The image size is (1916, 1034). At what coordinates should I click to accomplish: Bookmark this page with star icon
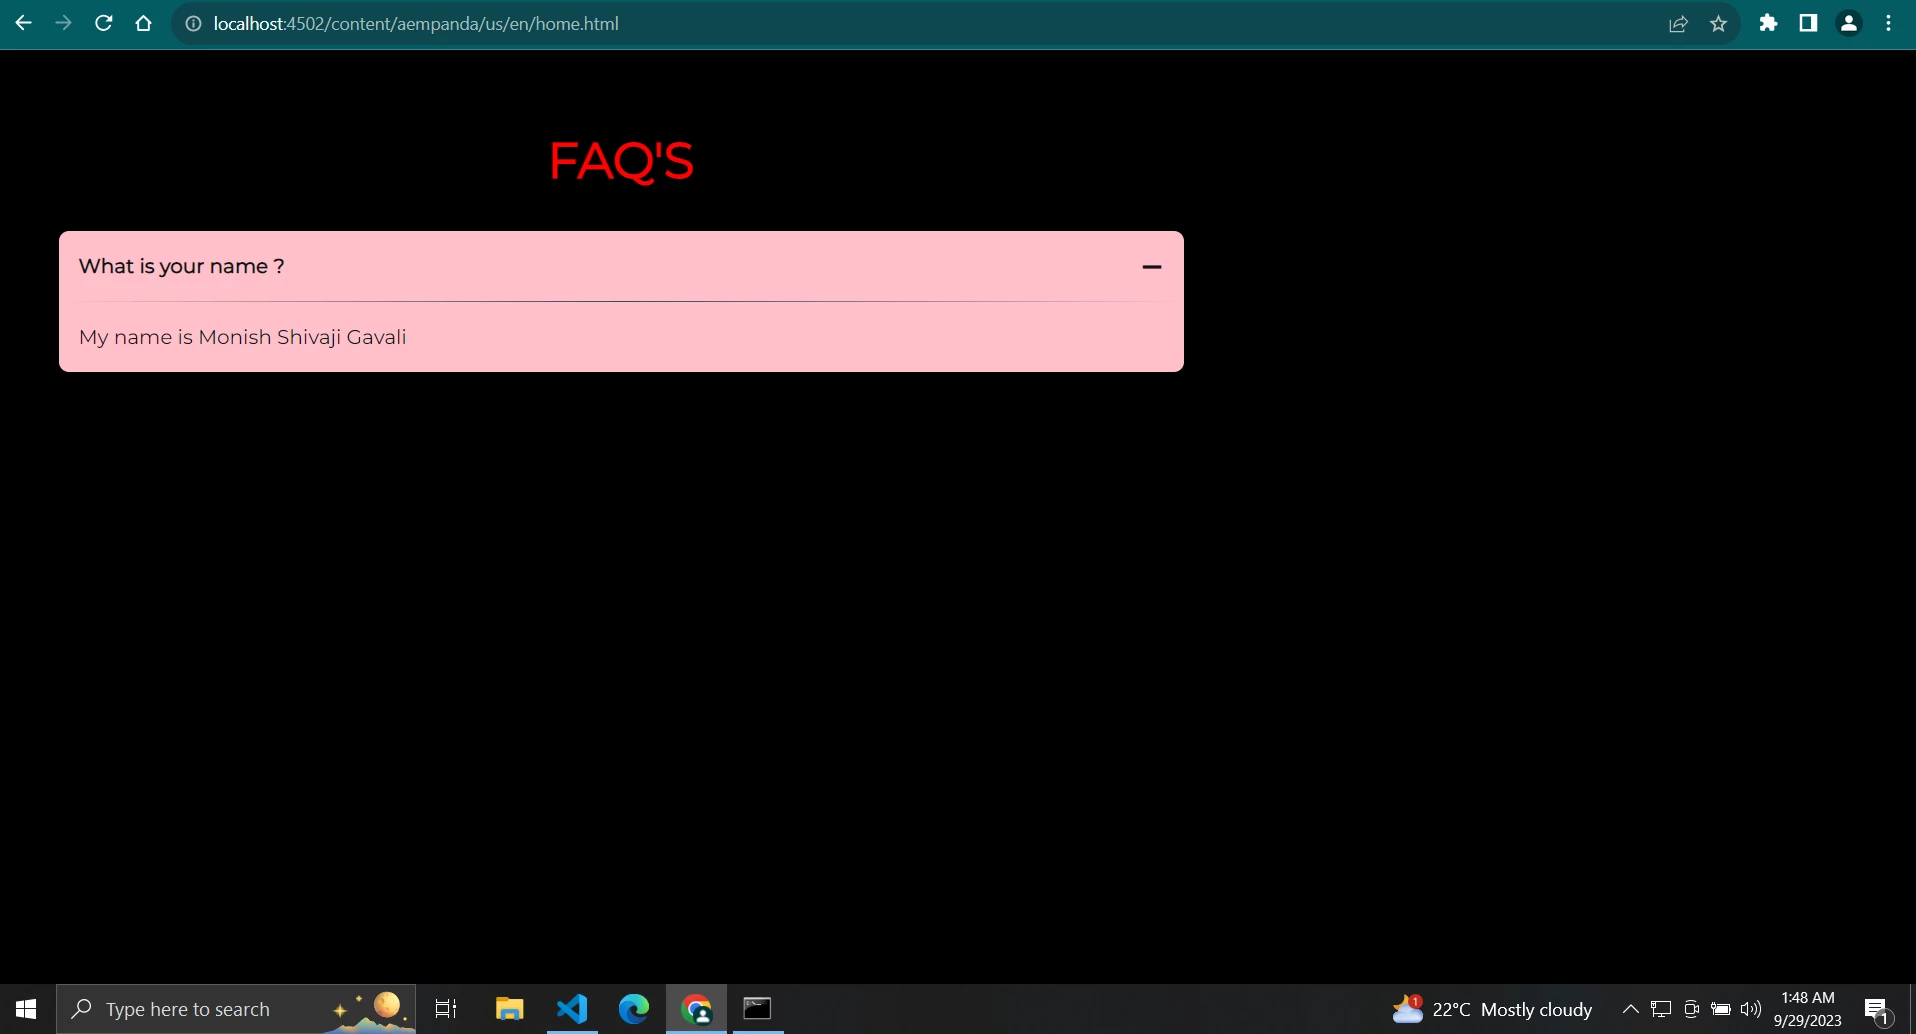click(x=1718, y=24)
